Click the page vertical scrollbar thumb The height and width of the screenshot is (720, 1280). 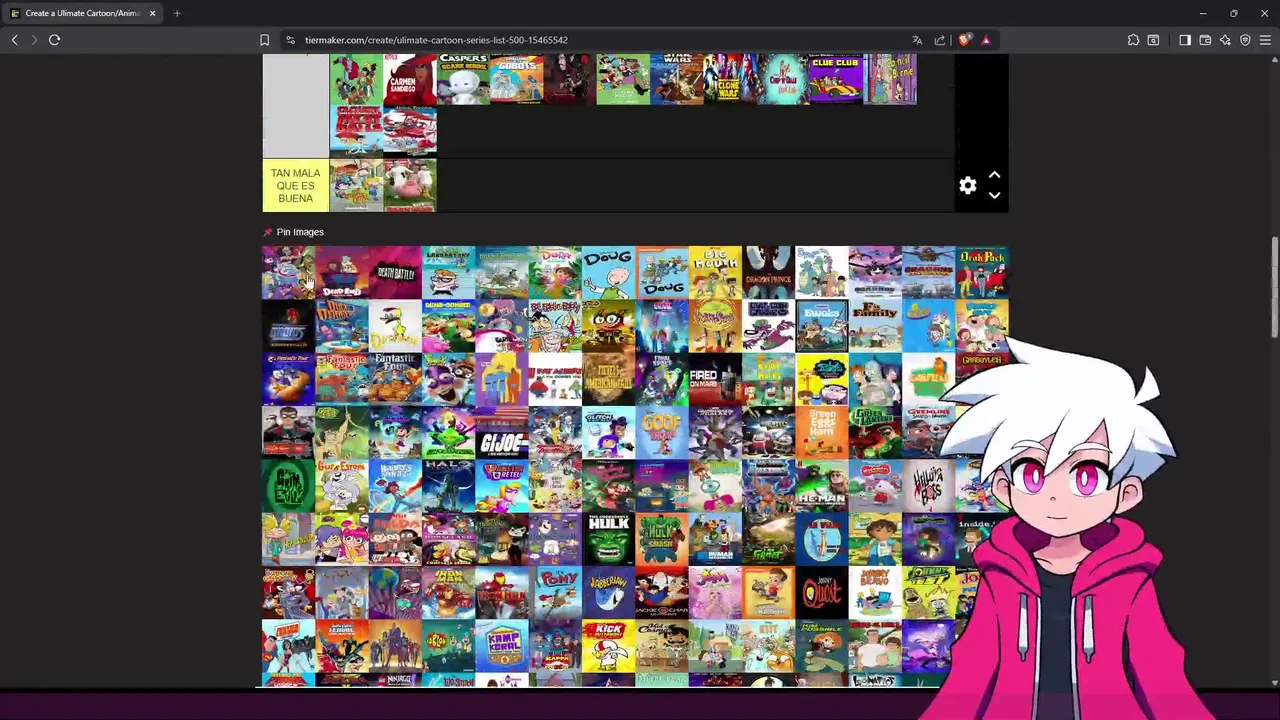pyautogui.click(x=1274, y=288)
